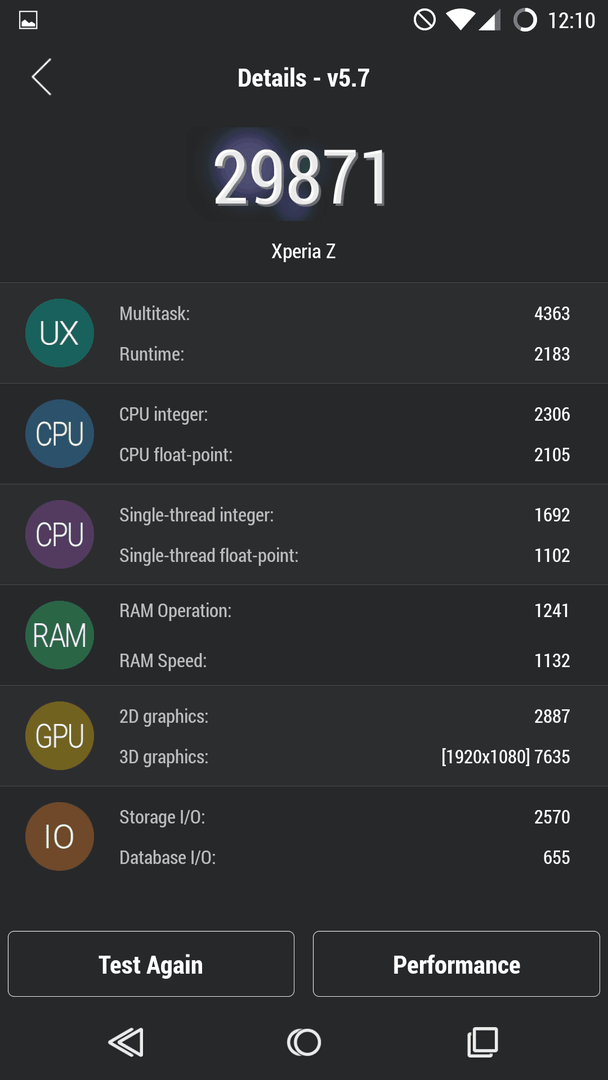This screenshot has height=1080, width=608.
Task: Tap the green RAM category icon
Action: [60, 635]
